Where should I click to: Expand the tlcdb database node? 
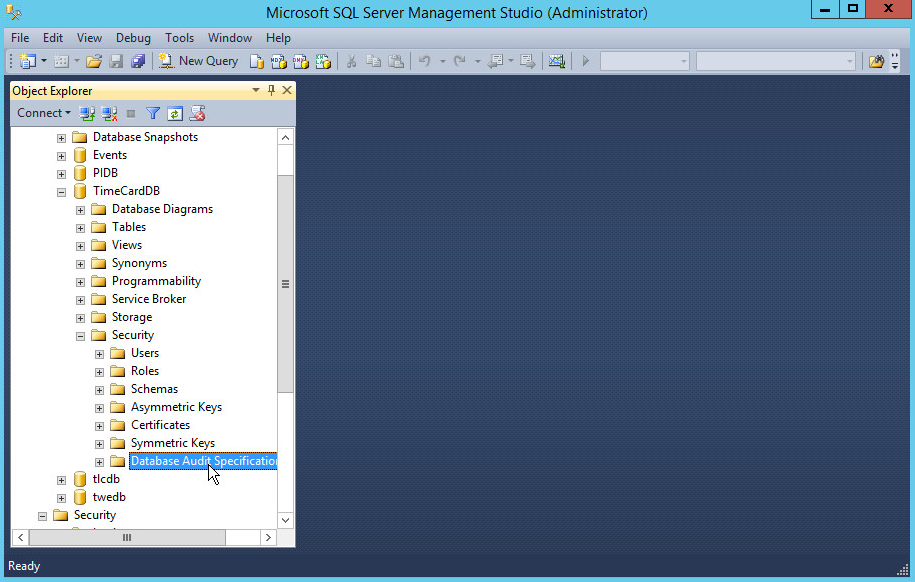pos(62,479)
